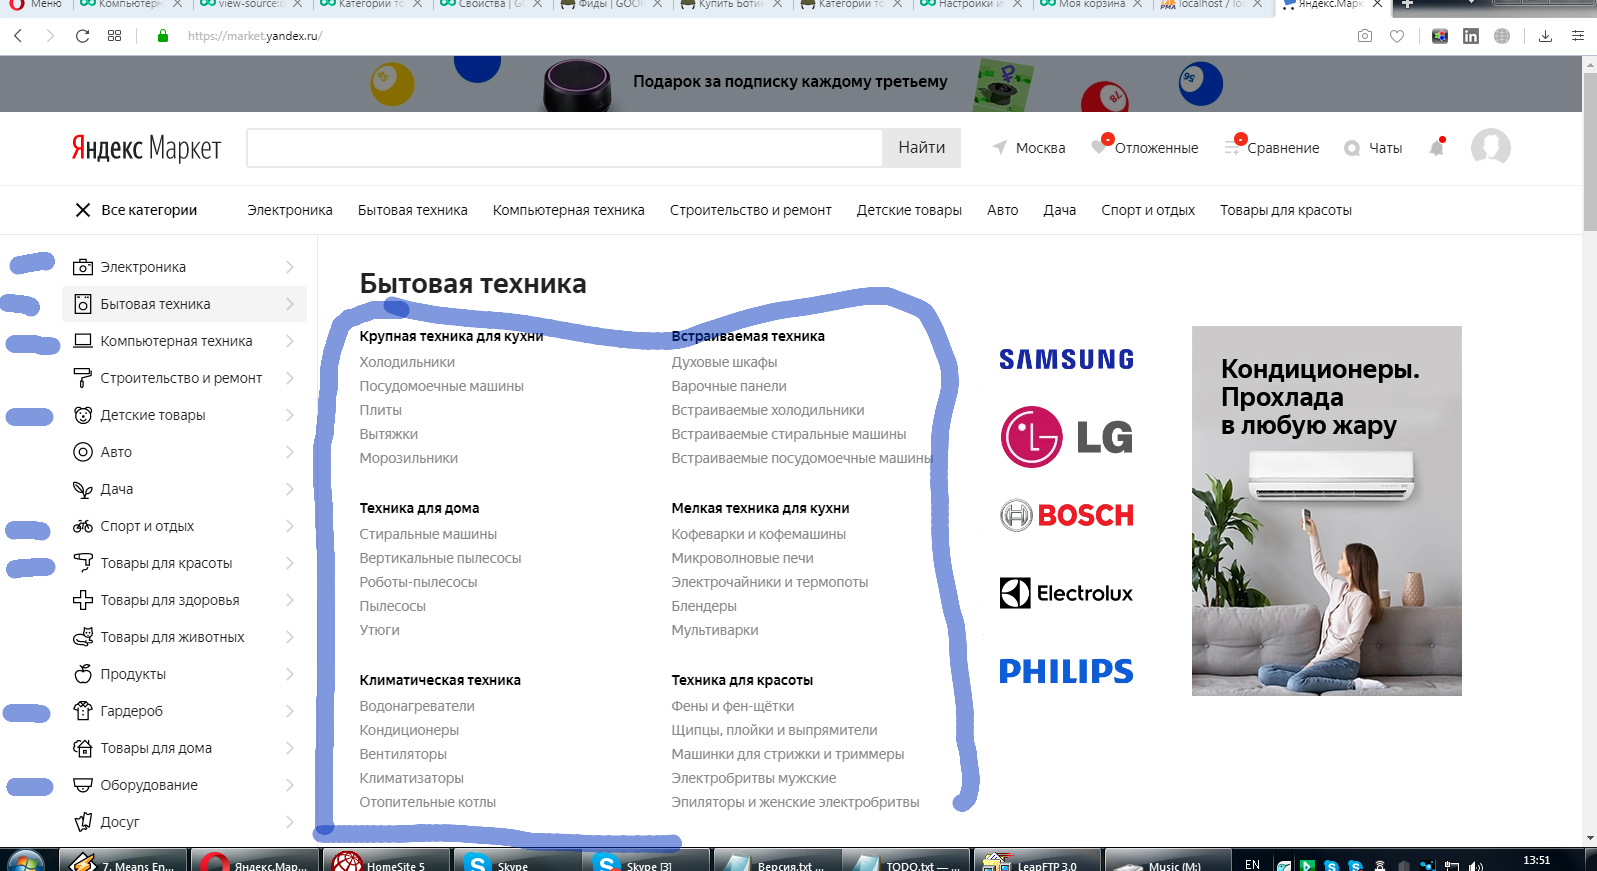
Task: Focus the Yandex Market search field
Action: (564, 147)
